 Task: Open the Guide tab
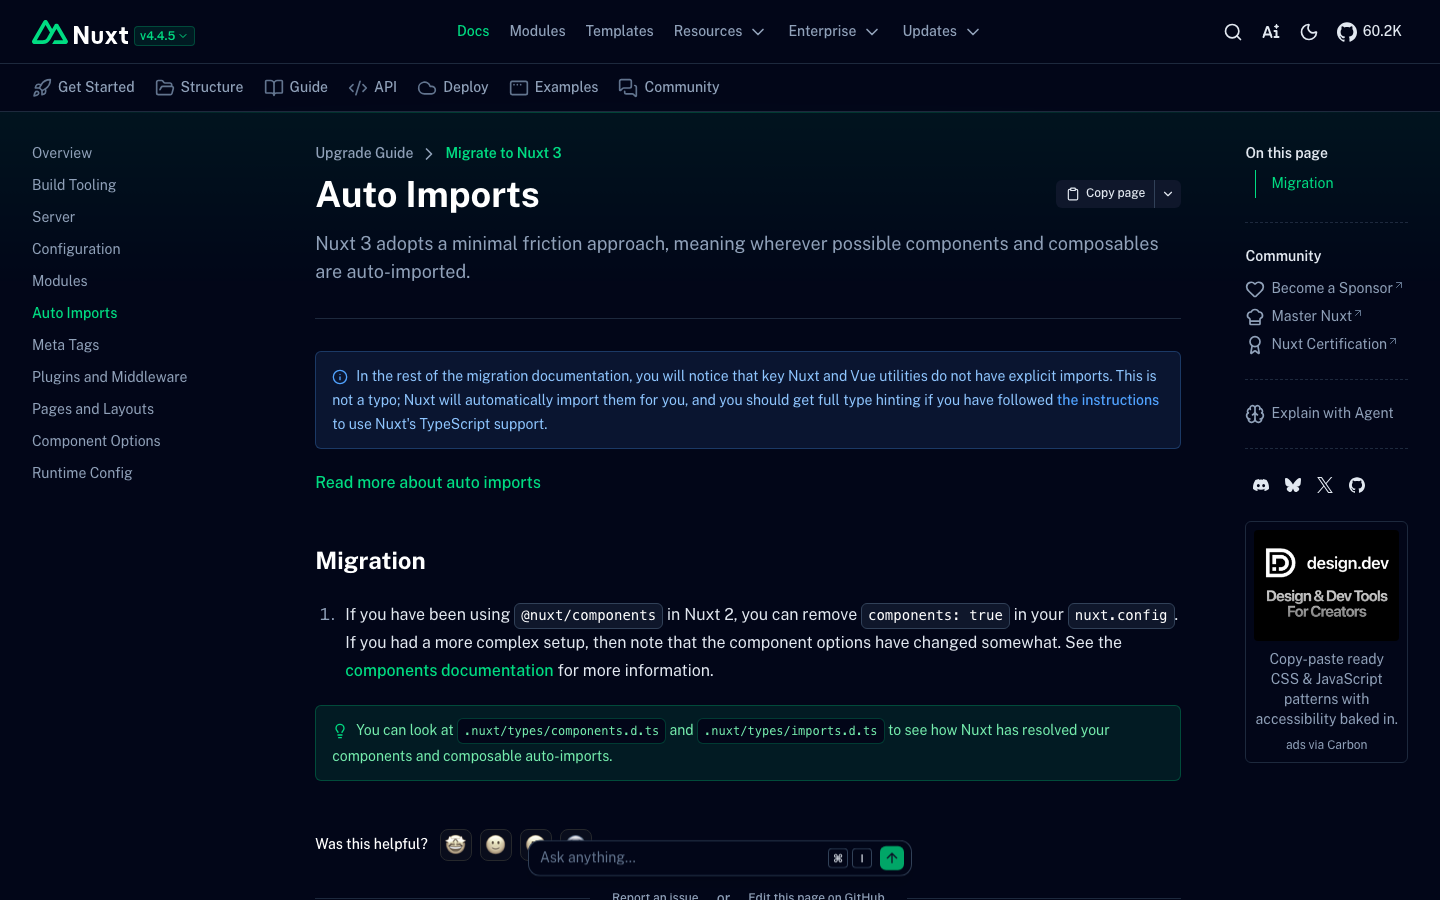pos(296,87)
